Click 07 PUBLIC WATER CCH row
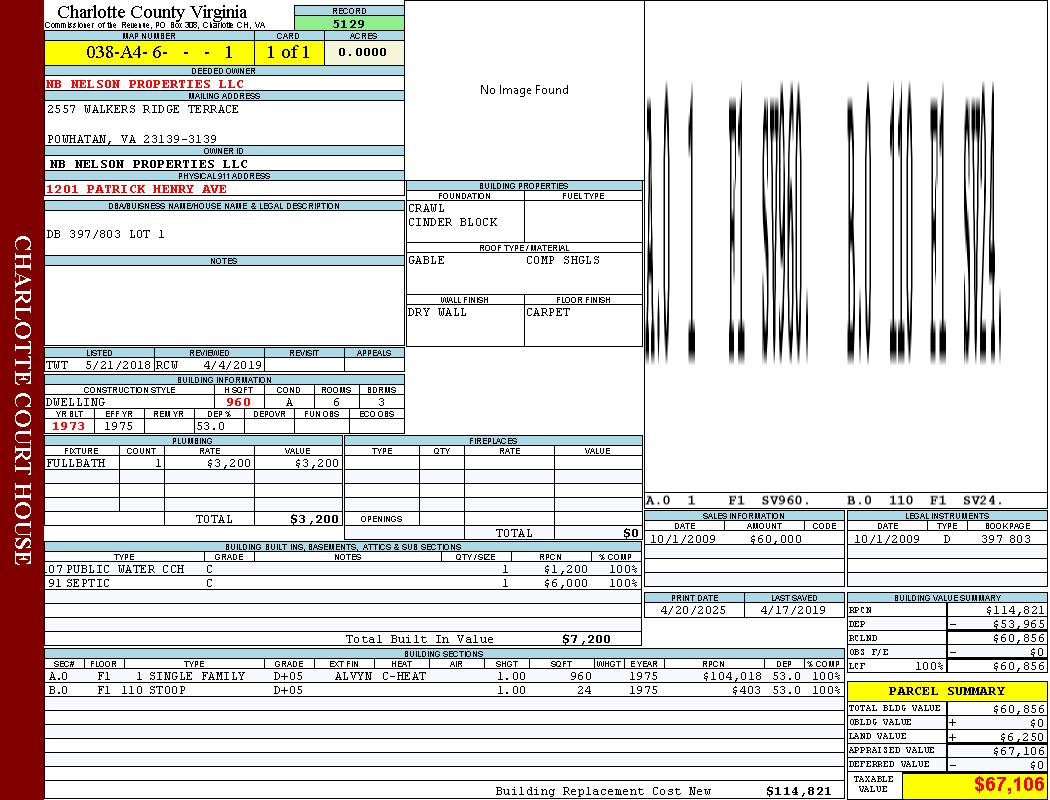 tap(343, 570)
